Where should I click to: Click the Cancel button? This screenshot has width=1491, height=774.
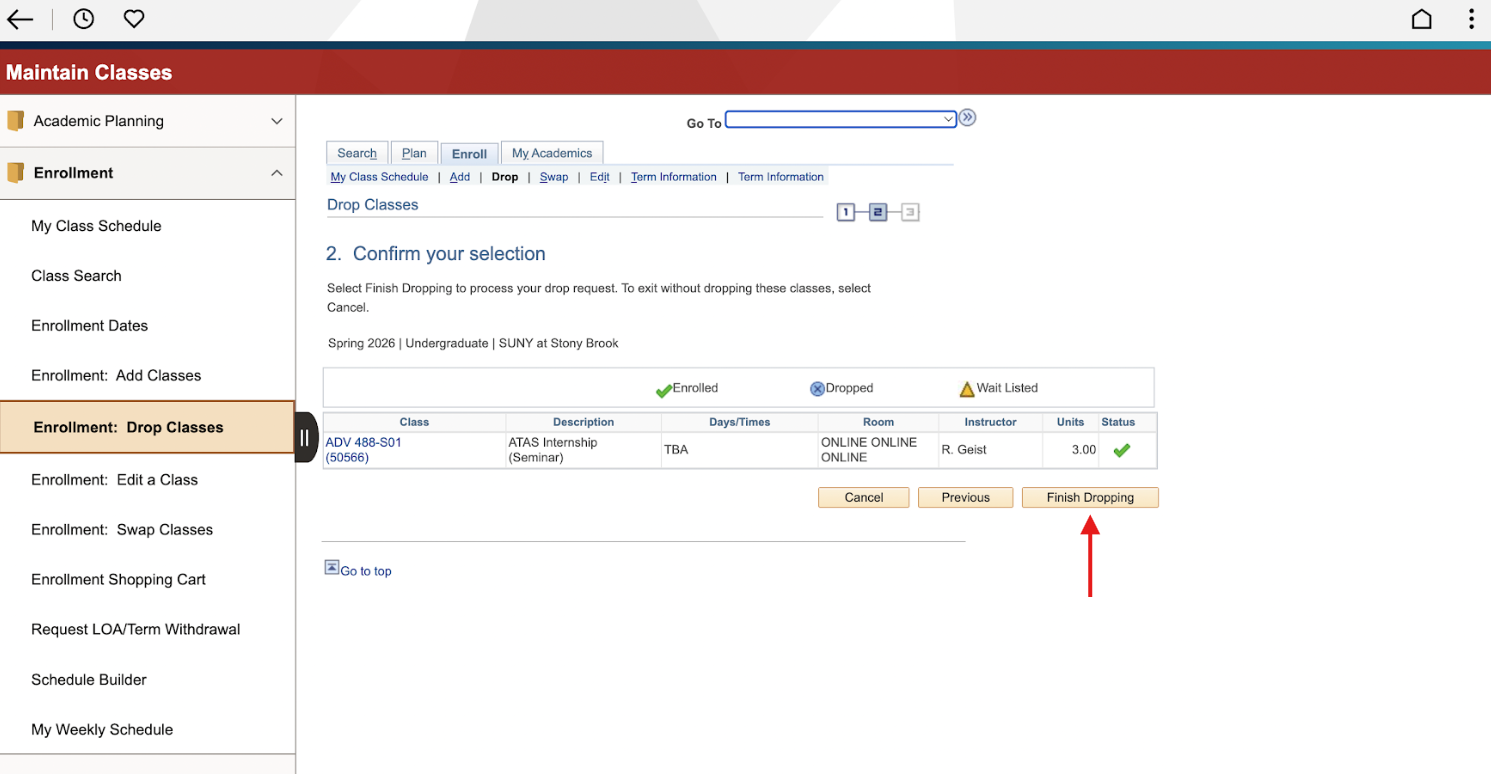864,498
